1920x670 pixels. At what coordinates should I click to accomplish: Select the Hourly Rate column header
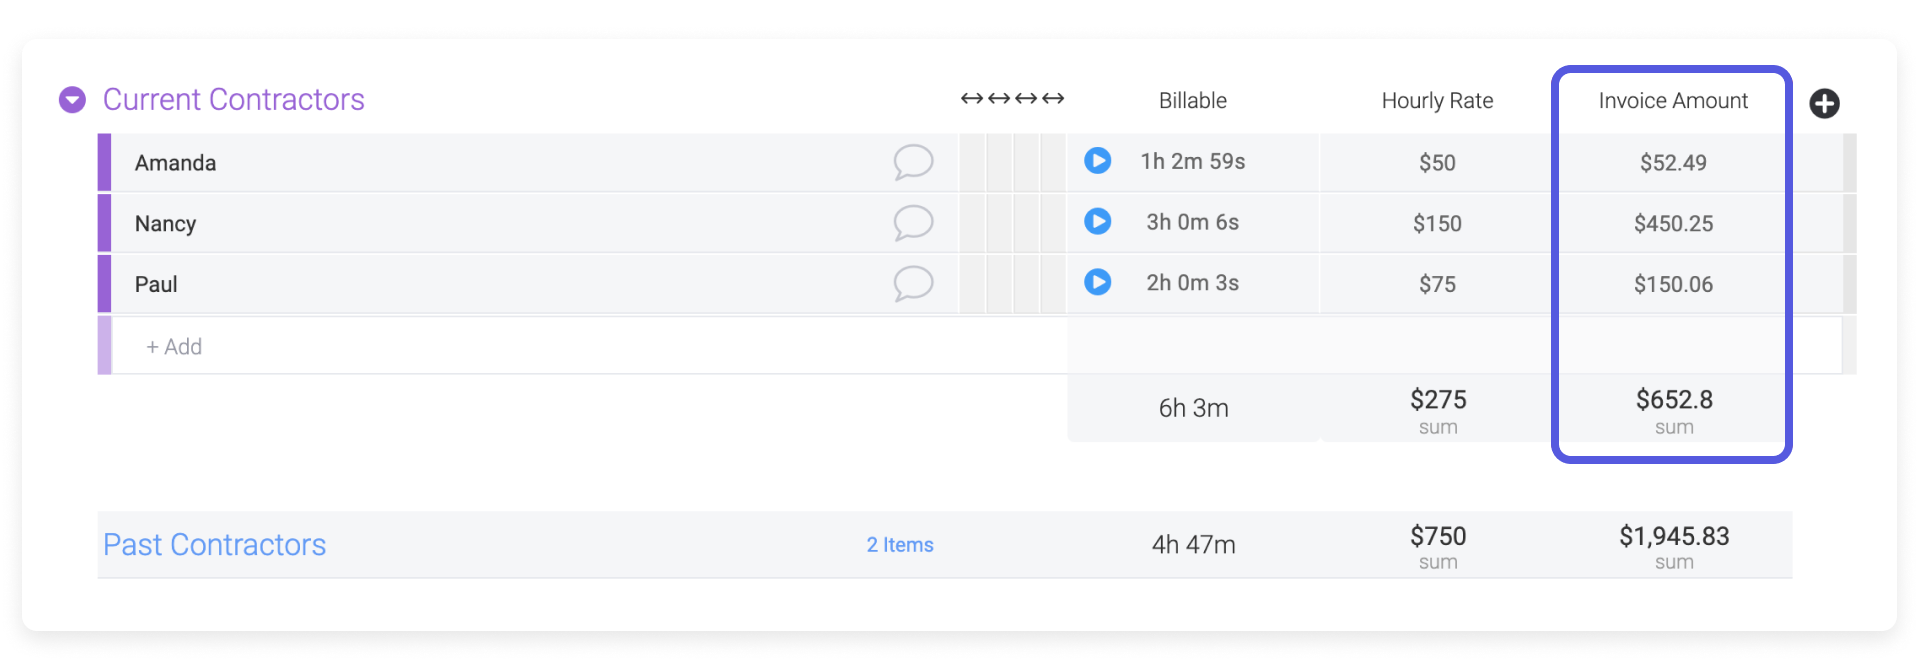pos(1437,101)
